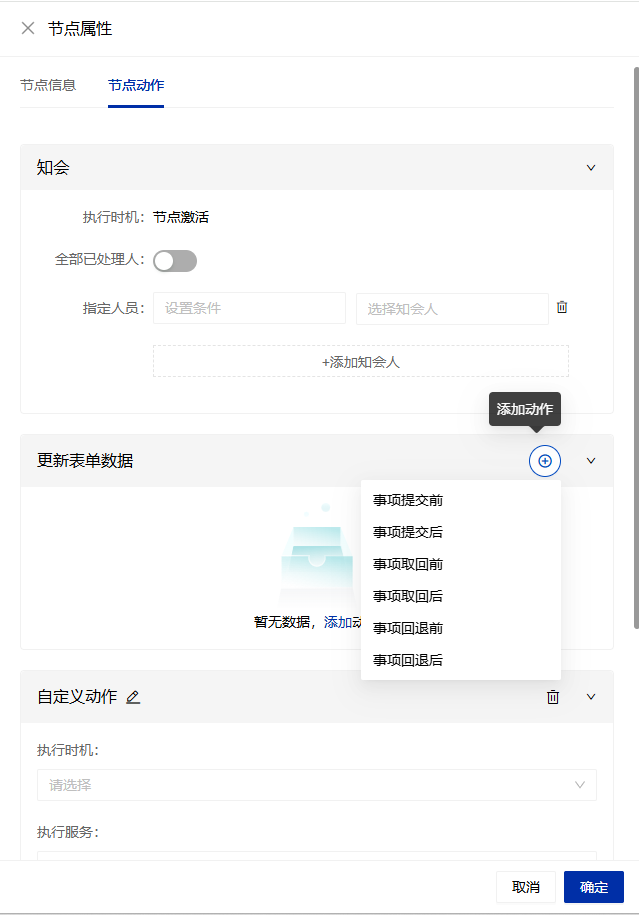
Task: Select the 节点动作 tab
Action: [x=136, y=85]
